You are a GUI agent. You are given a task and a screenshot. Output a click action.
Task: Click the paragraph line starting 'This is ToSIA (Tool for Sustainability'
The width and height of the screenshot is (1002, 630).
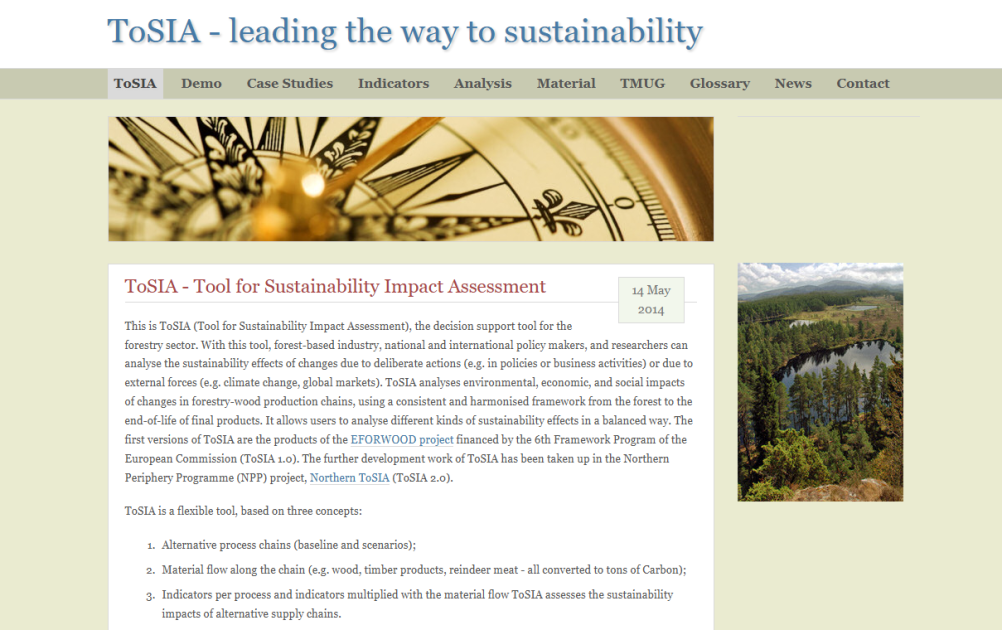pos(348,326)
